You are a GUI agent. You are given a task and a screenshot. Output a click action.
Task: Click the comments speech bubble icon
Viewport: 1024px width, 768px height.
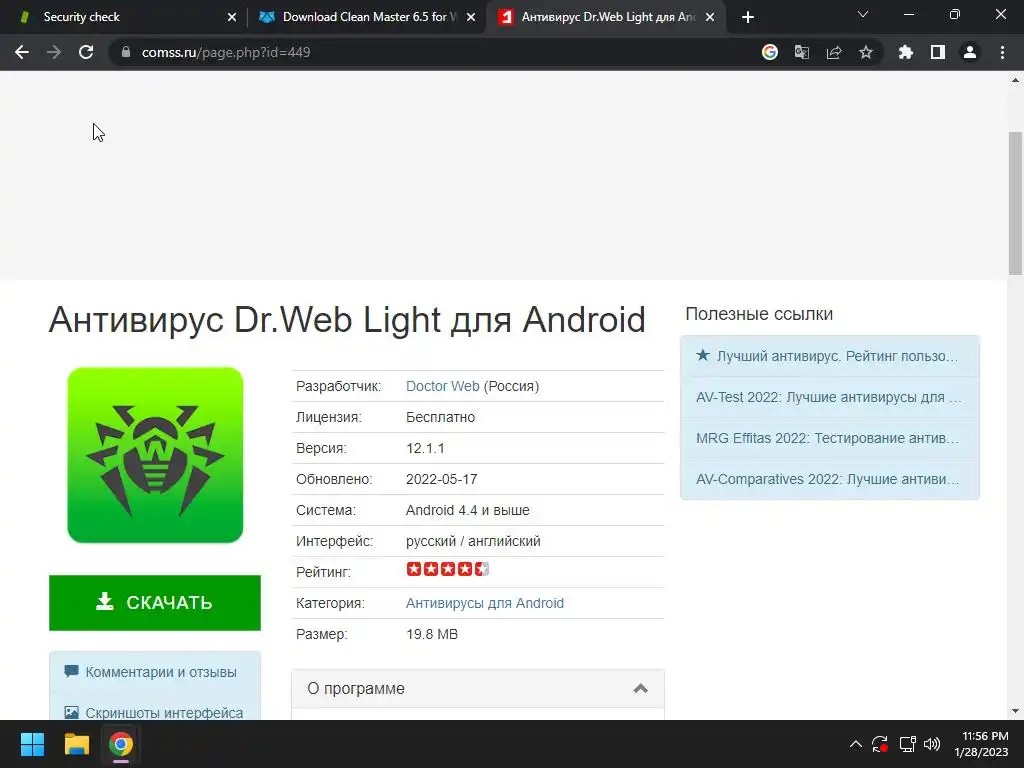[x=71, y=671]
